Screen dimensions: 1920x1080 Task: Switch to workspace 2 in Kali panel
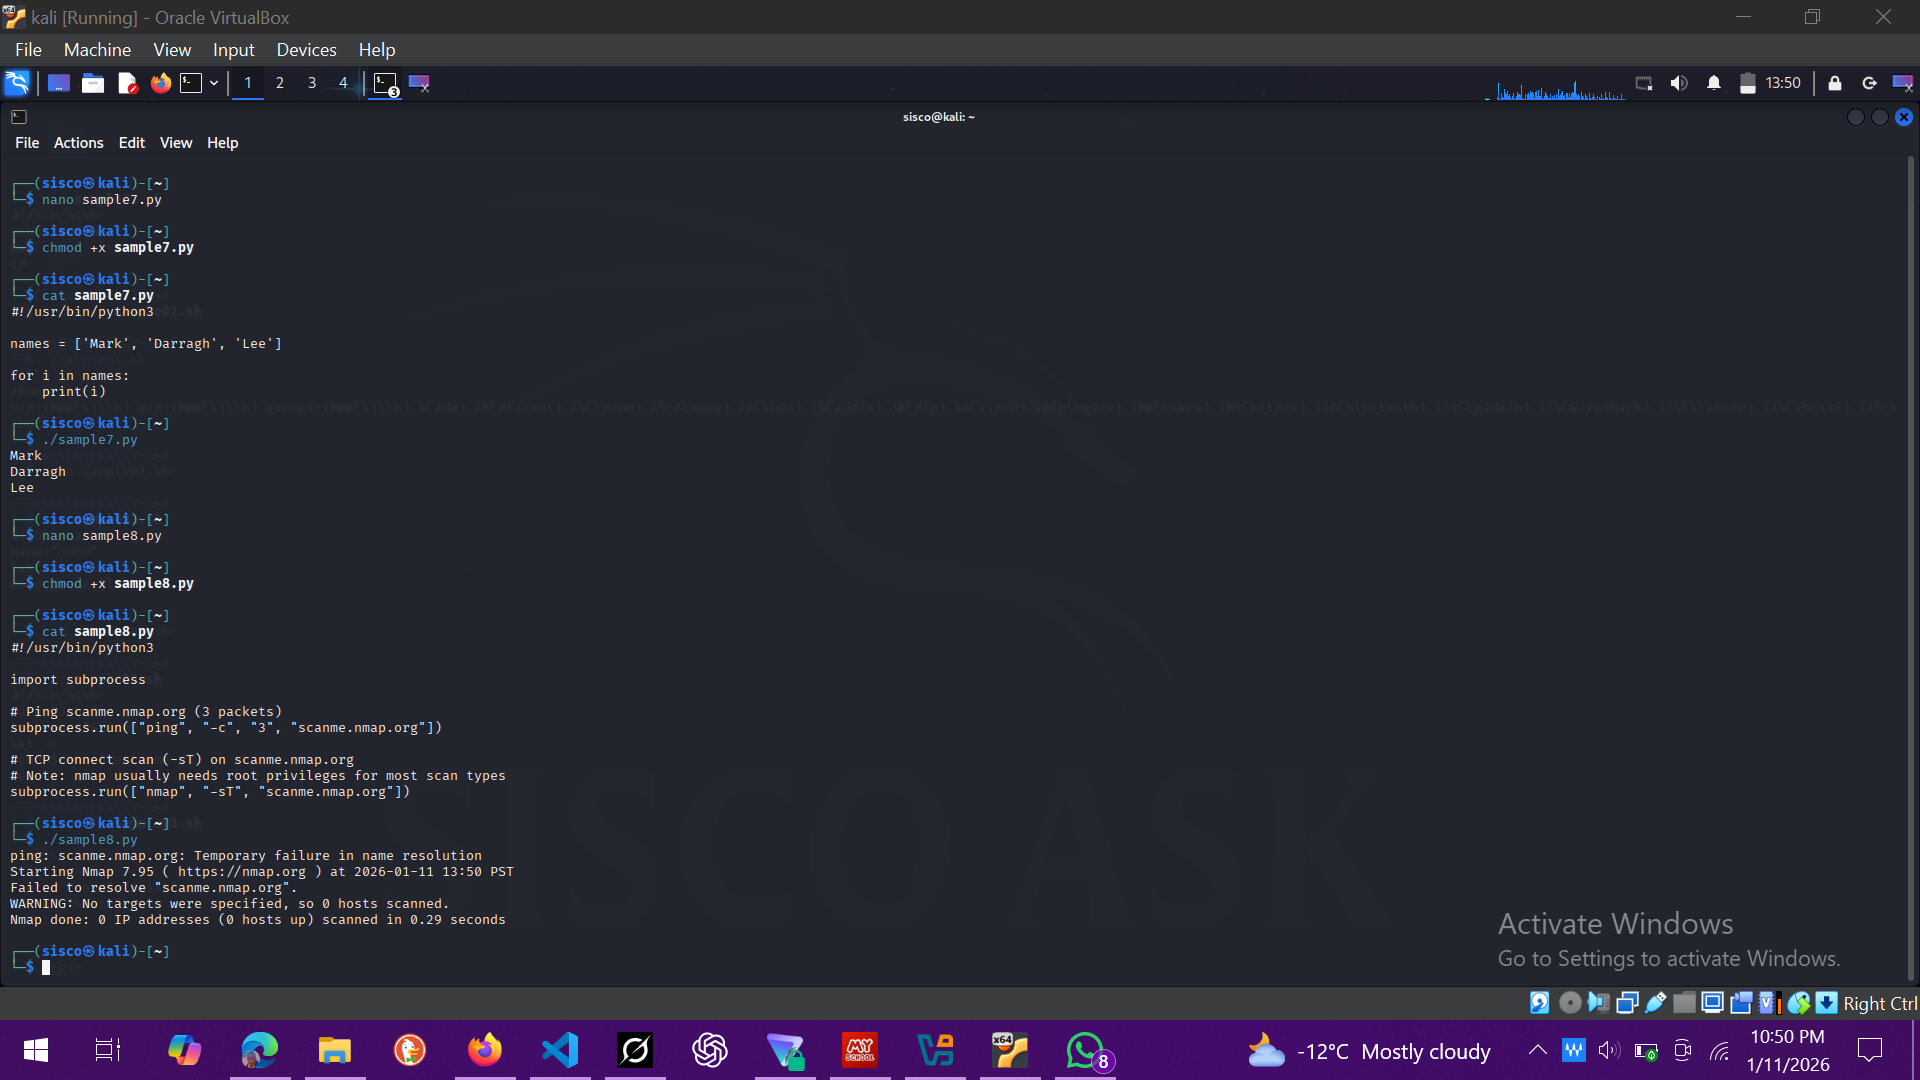point(280,83)
